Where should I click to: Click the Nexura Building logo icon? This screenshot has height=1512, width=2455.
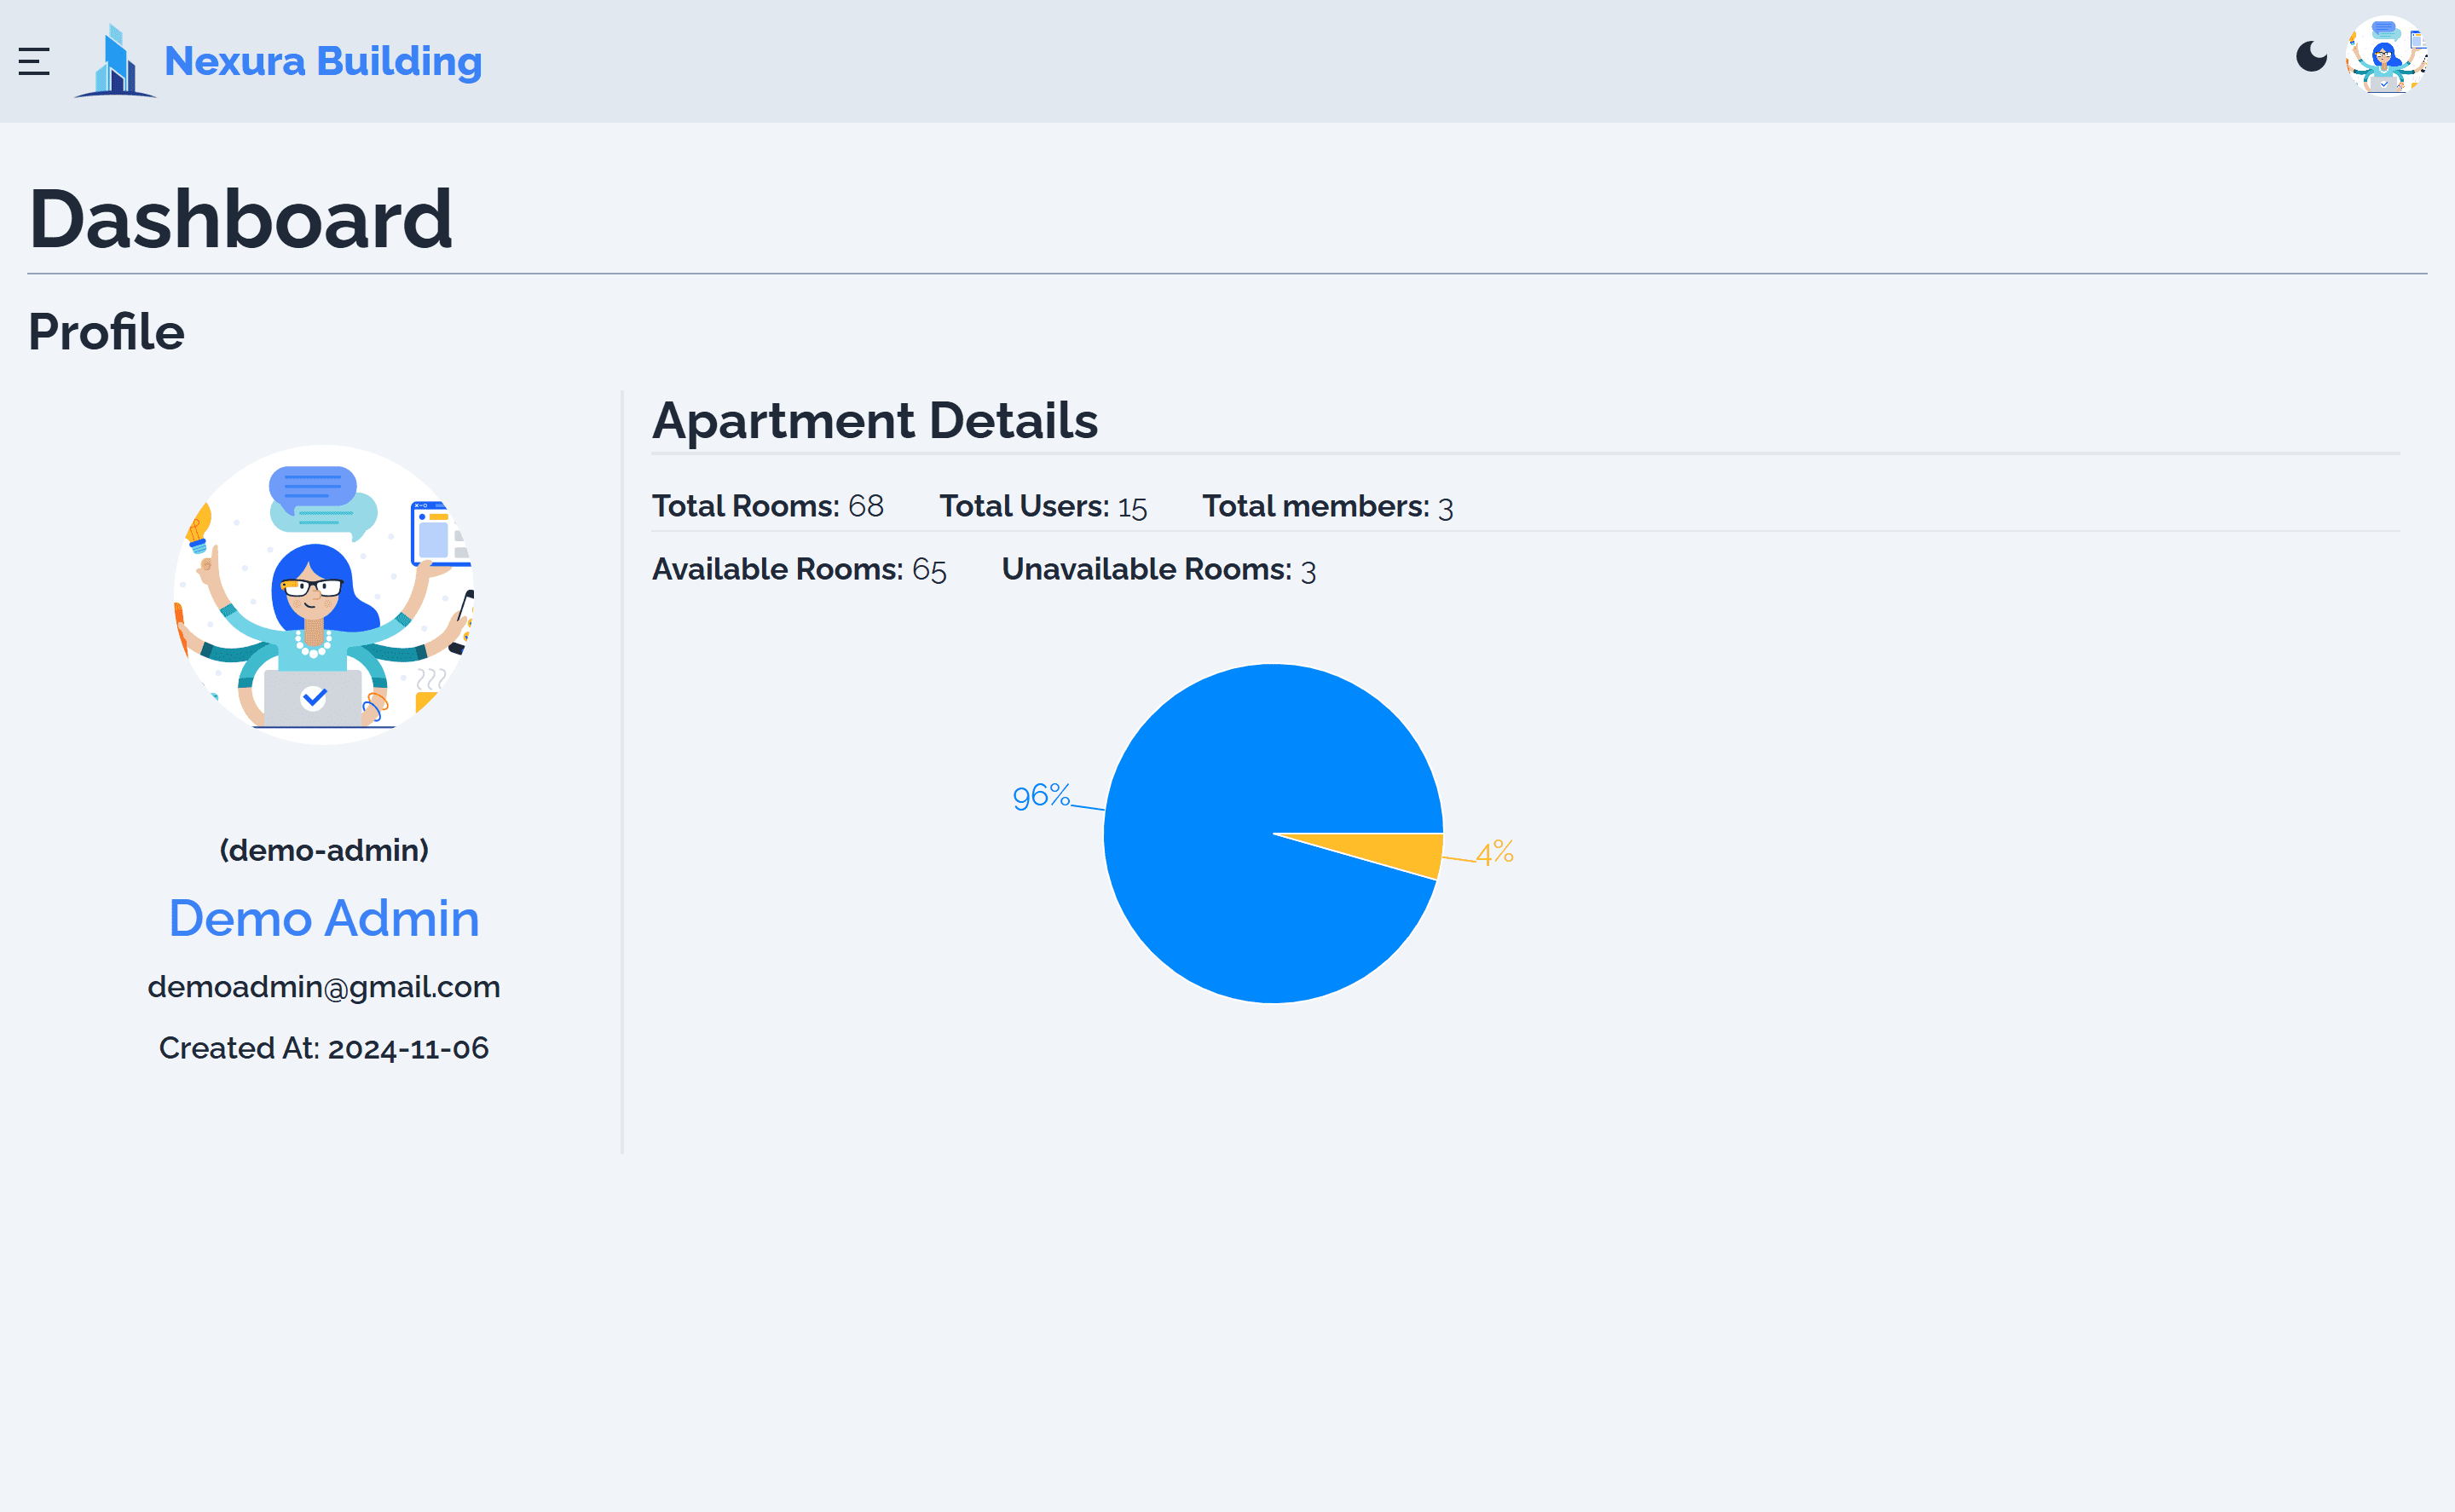coord(115,61)
